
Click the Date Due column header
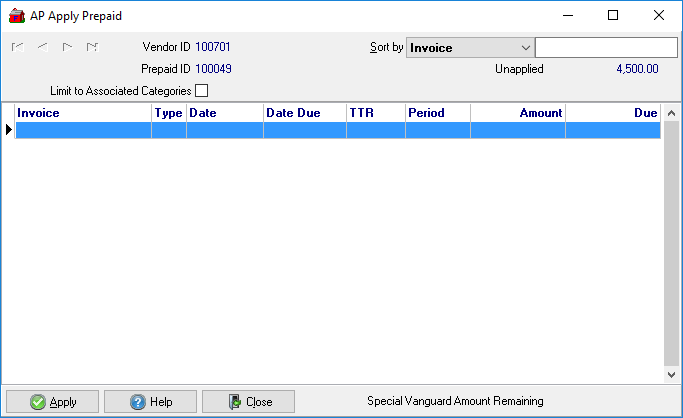[x=304, y=113]
